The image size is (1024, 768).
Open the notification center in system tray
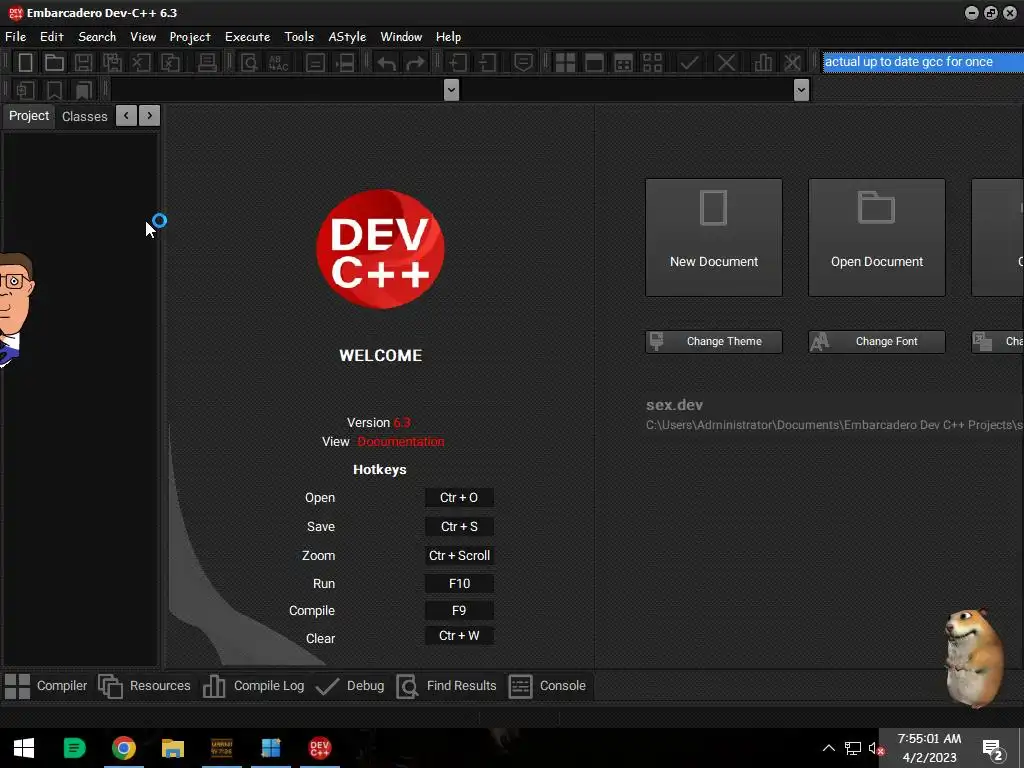[993, 749]
